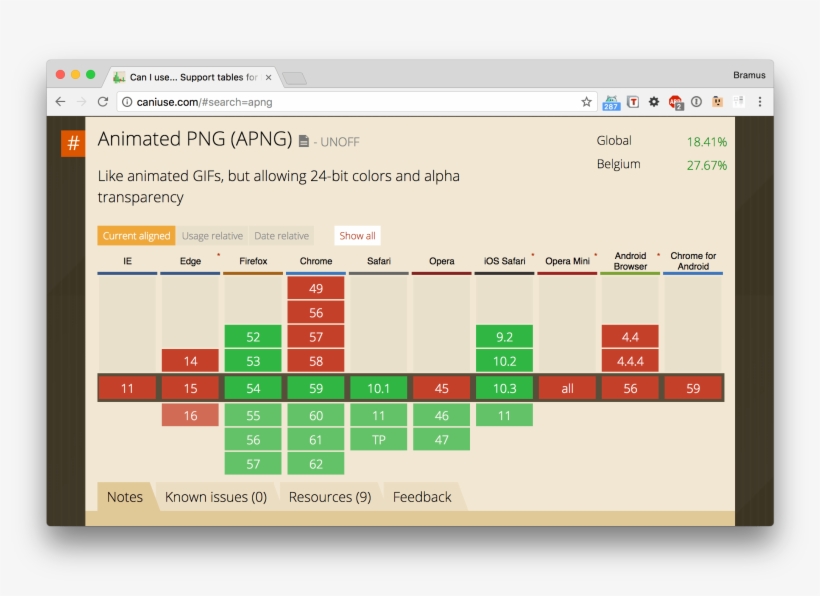Viewport: 820px width, 596px height.
Task: Click the red T extension icon
Action: [x=633, y=102]
